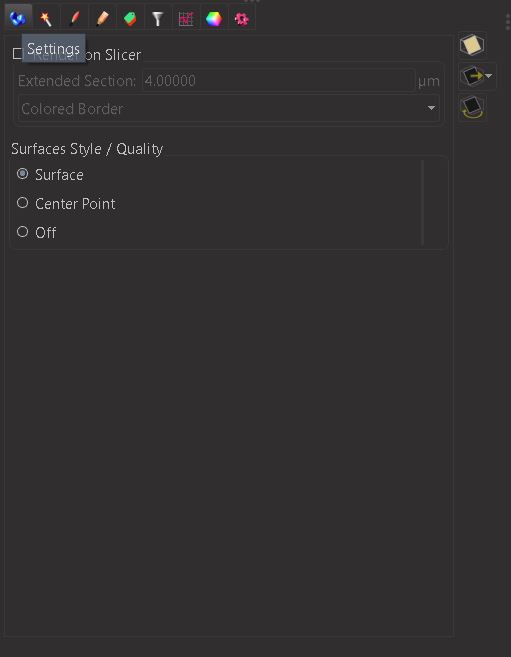511x657 pixels.
Task: Open the Filter funnel tab
Action: [x=158, y=18]
